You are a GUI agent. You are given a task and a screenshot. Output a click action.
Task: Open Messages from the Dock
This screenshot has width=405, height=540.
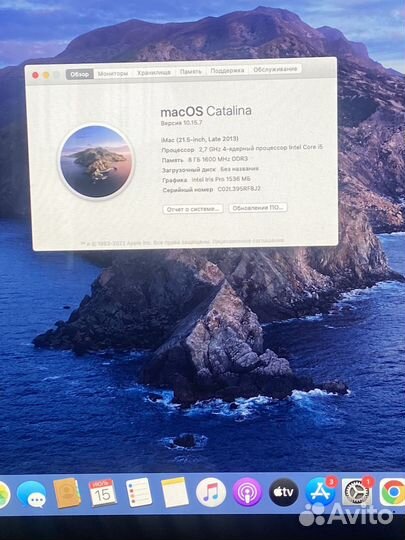(31, 495)
